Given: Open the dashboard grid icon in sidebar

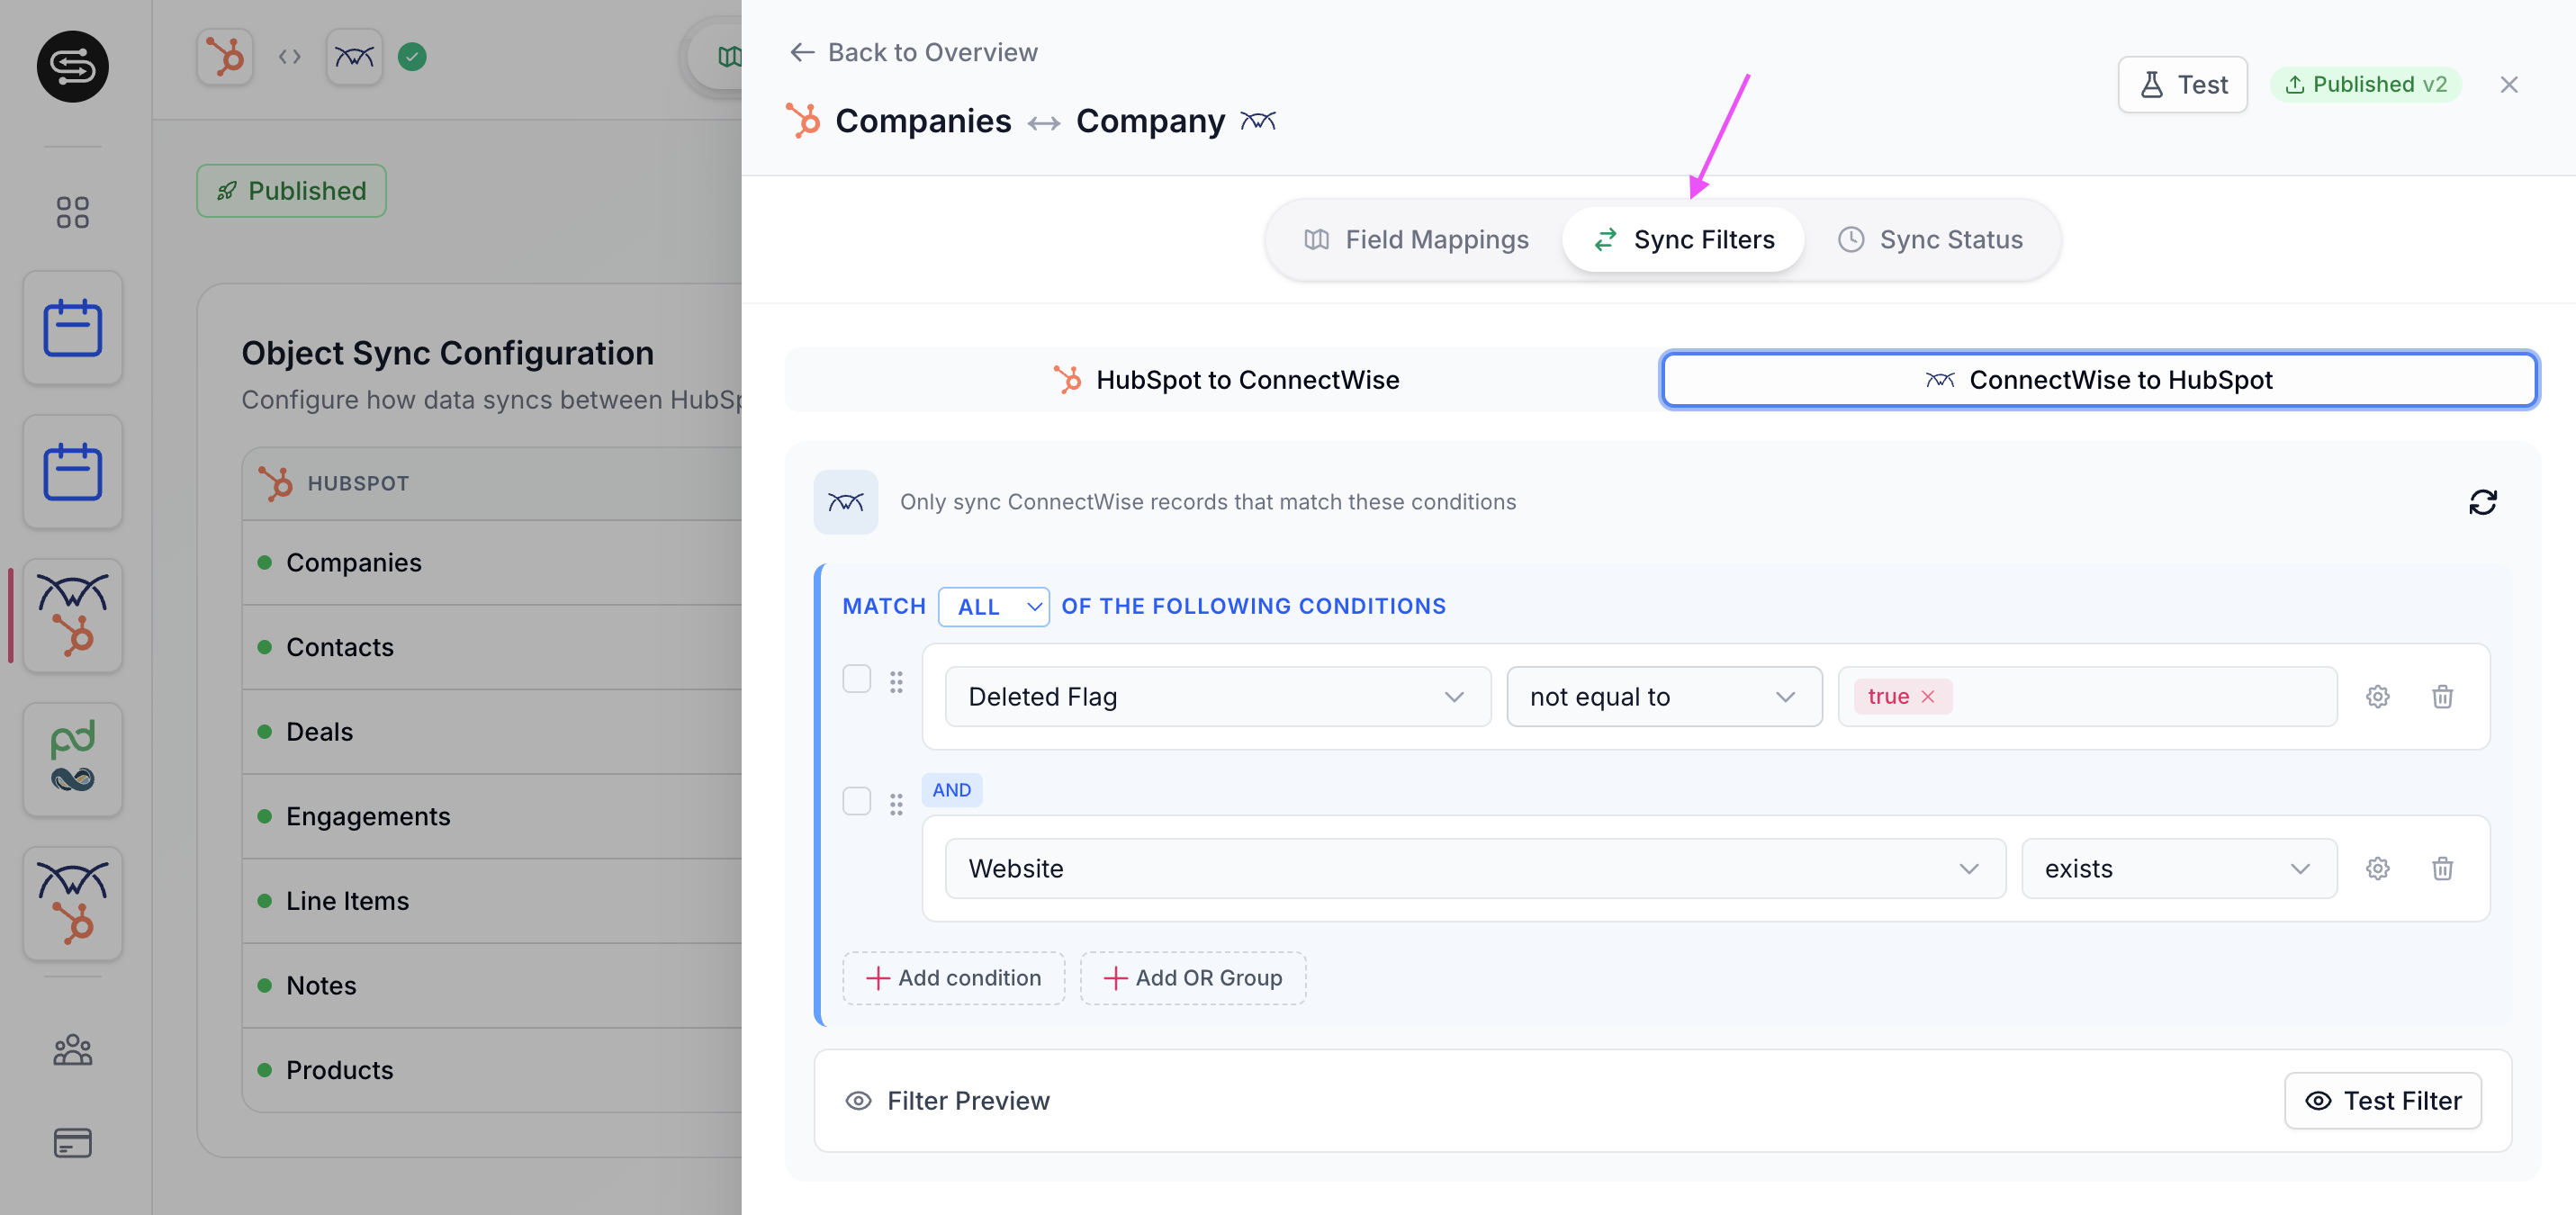Looking at the screenshot, I should 73,212.
